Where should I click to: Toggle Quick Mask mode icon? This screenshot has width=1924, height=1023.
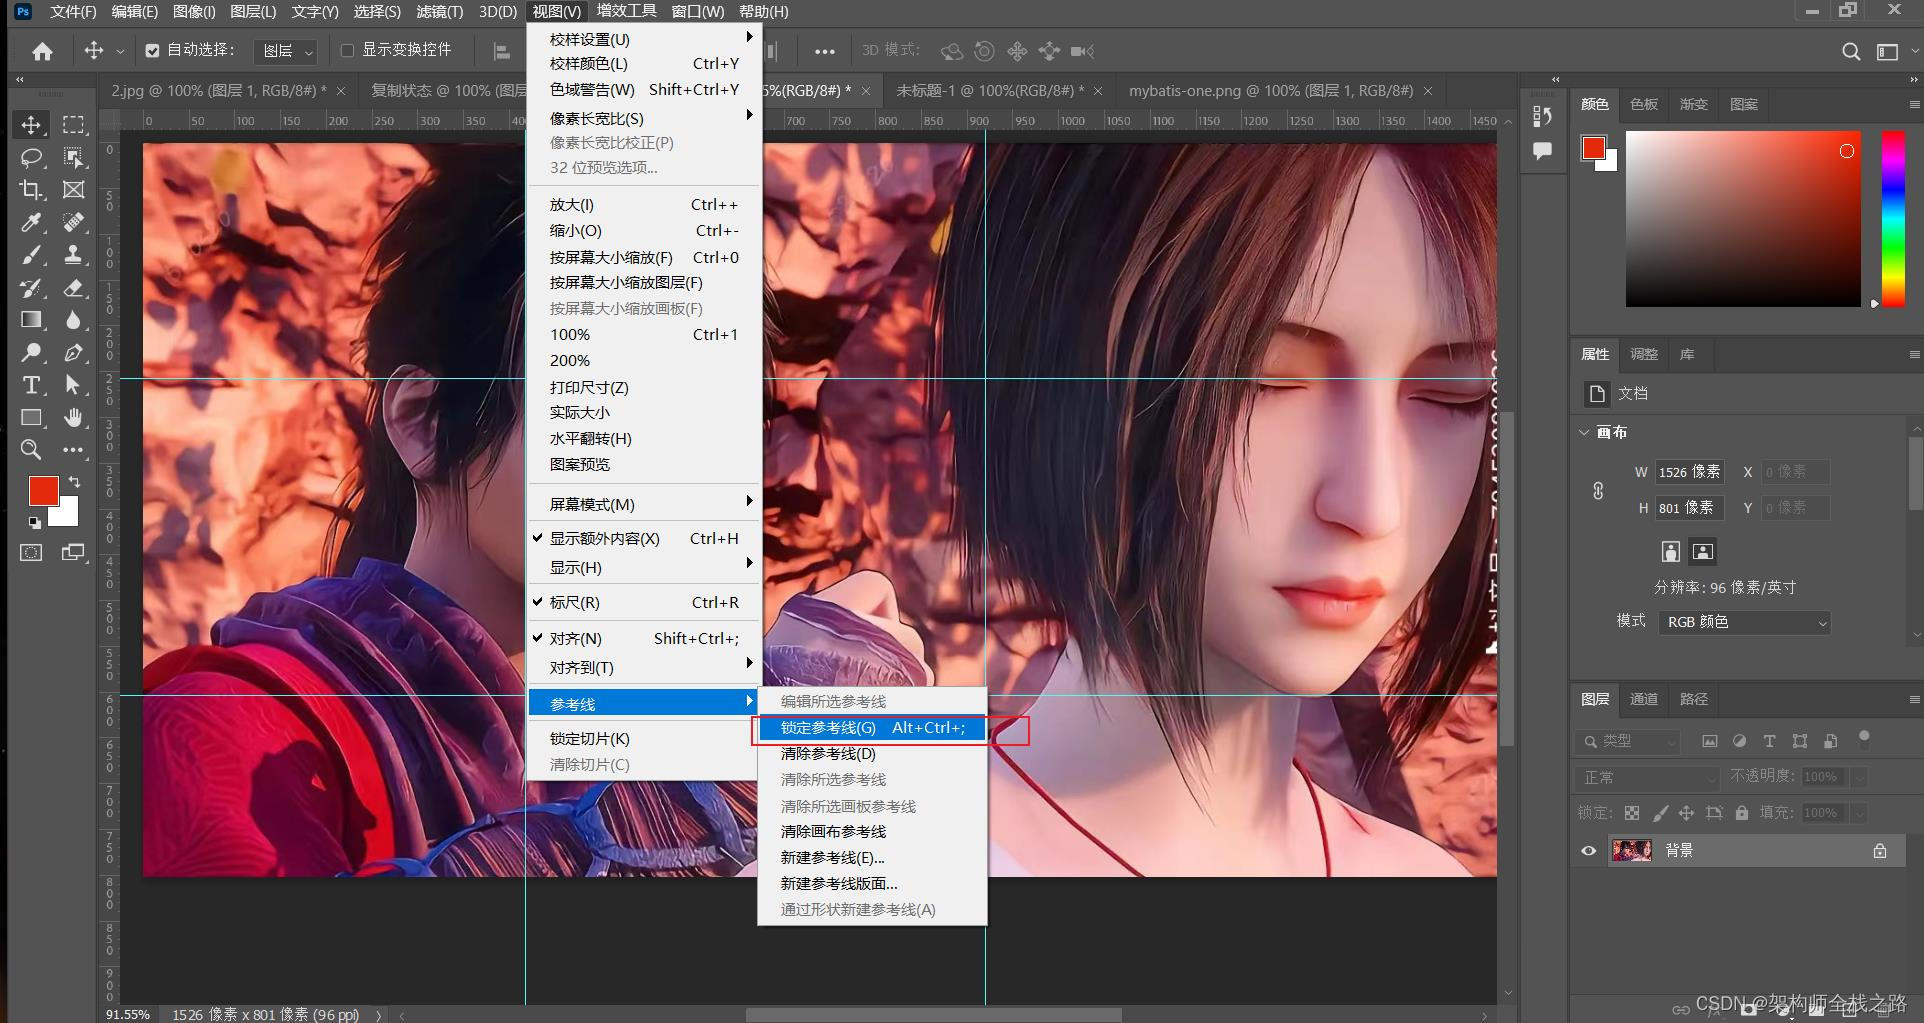(x=31, y=552)
